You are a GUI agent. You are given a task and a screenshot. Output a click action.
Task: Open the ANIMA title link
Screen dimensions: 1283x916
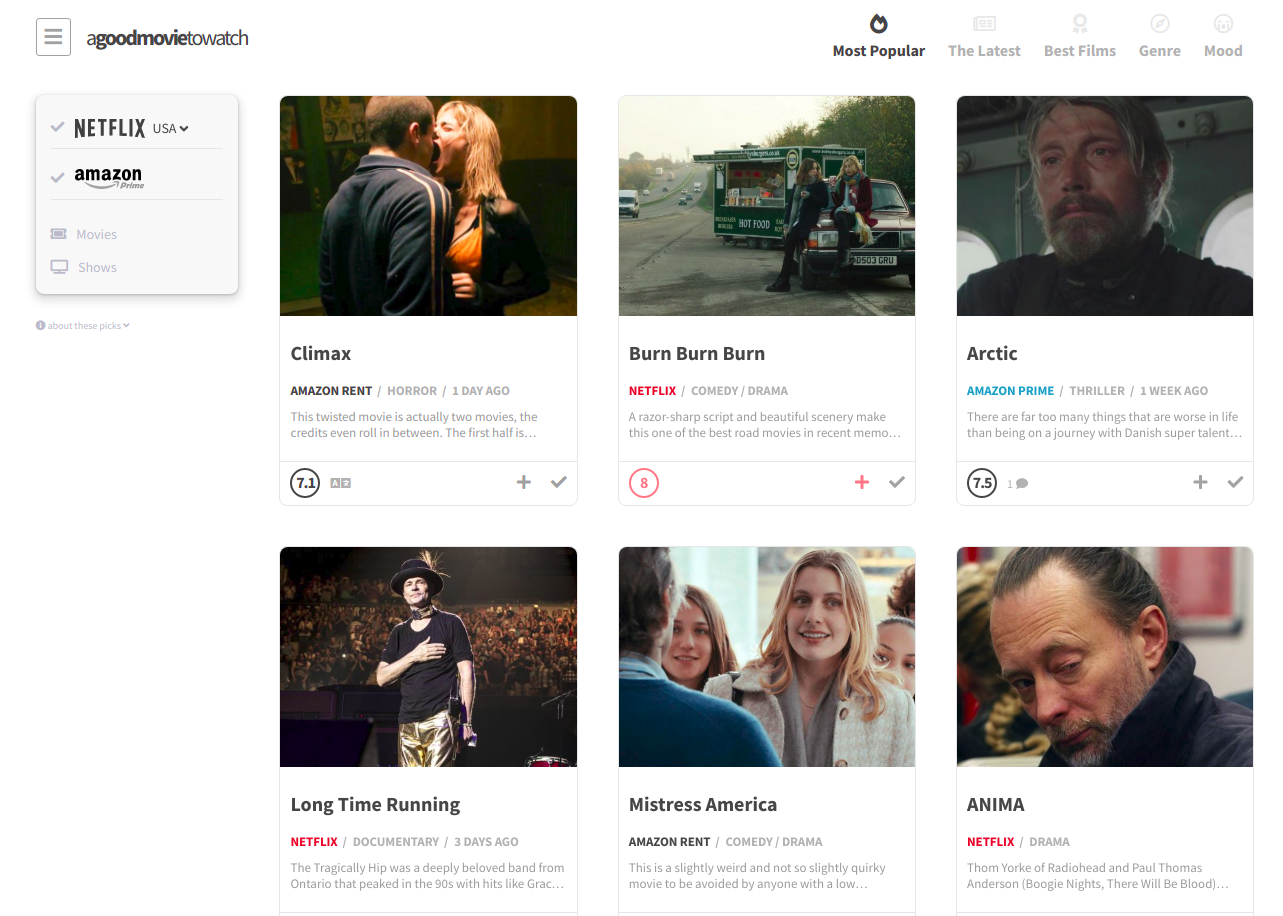(996, 805)
